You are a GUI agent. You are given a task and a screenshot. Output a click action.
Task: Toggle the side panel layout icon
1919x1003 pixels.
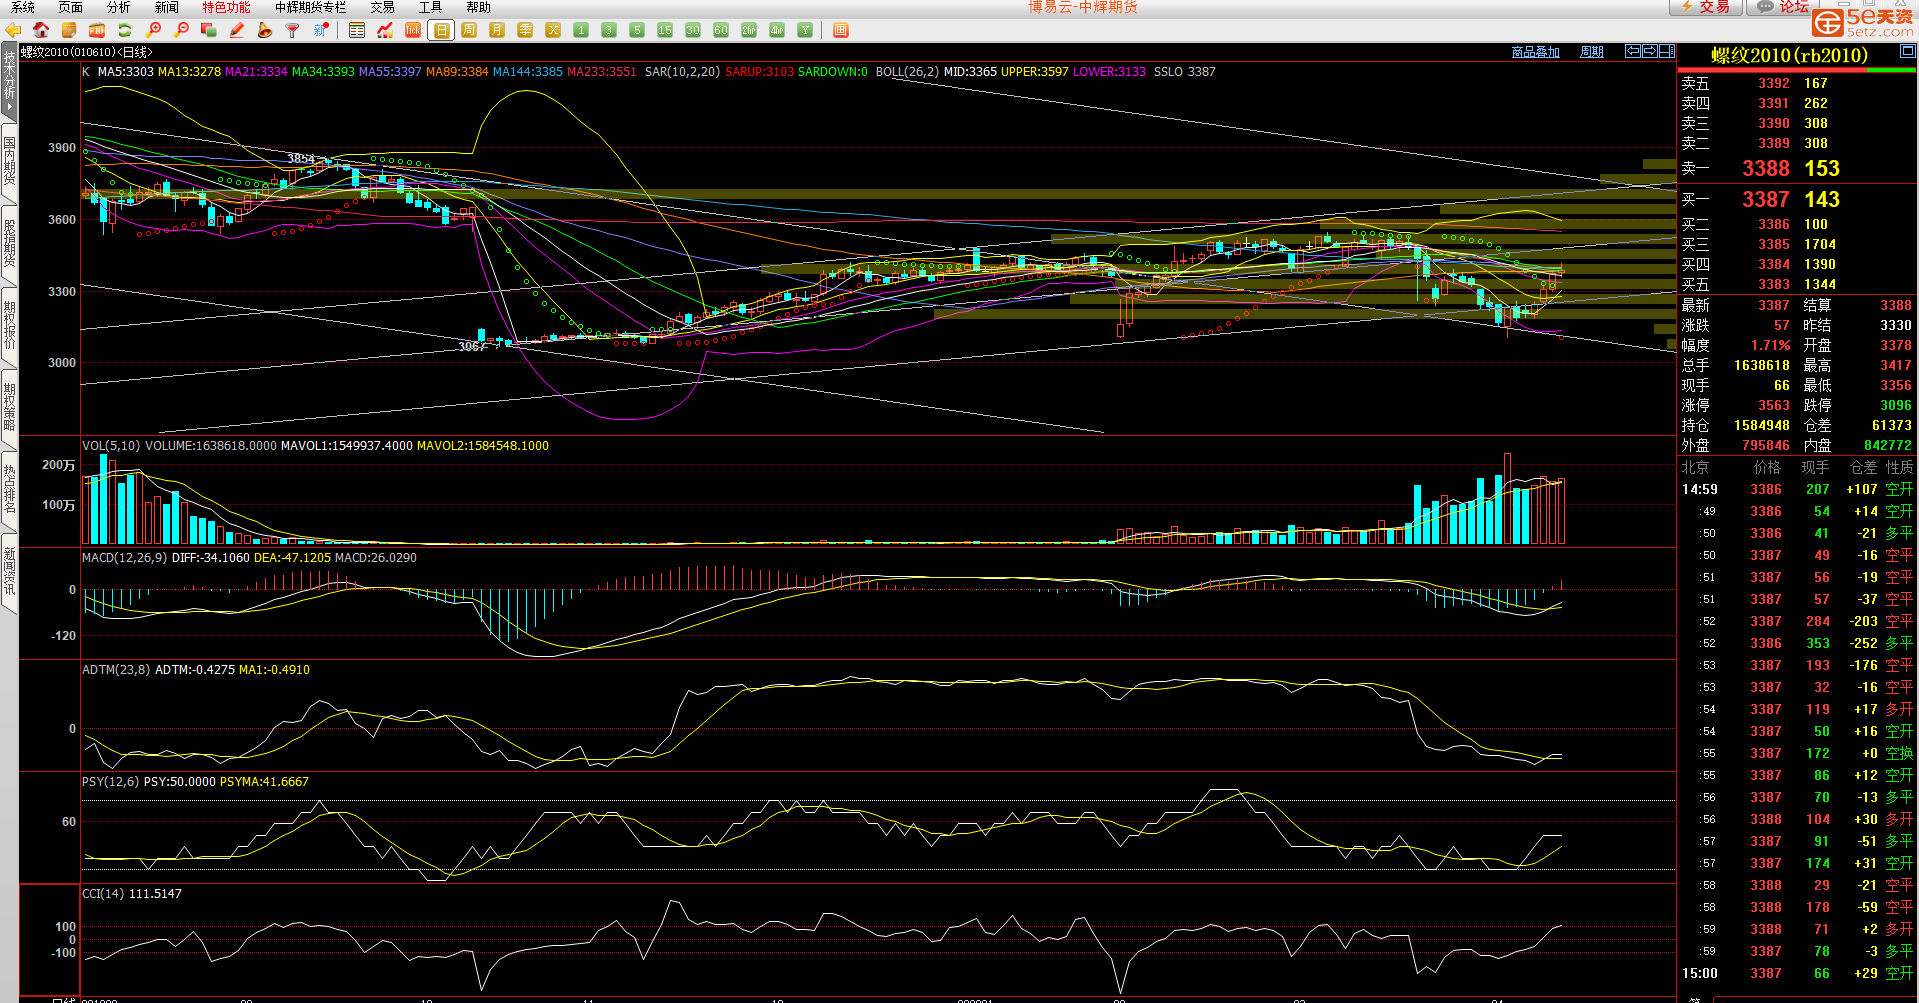1666,51
